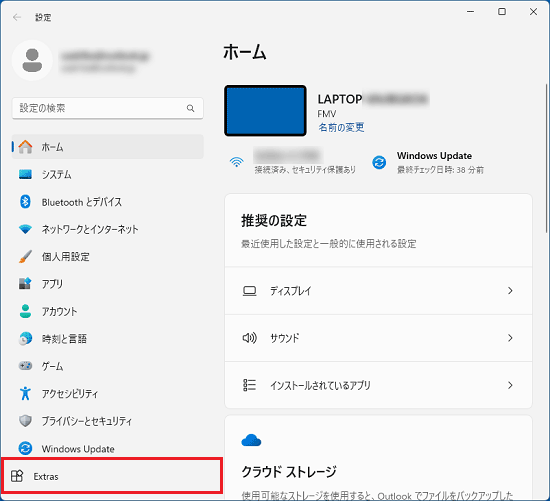
Task: Click the back arrow in title bar
Action: click(16, 17)
